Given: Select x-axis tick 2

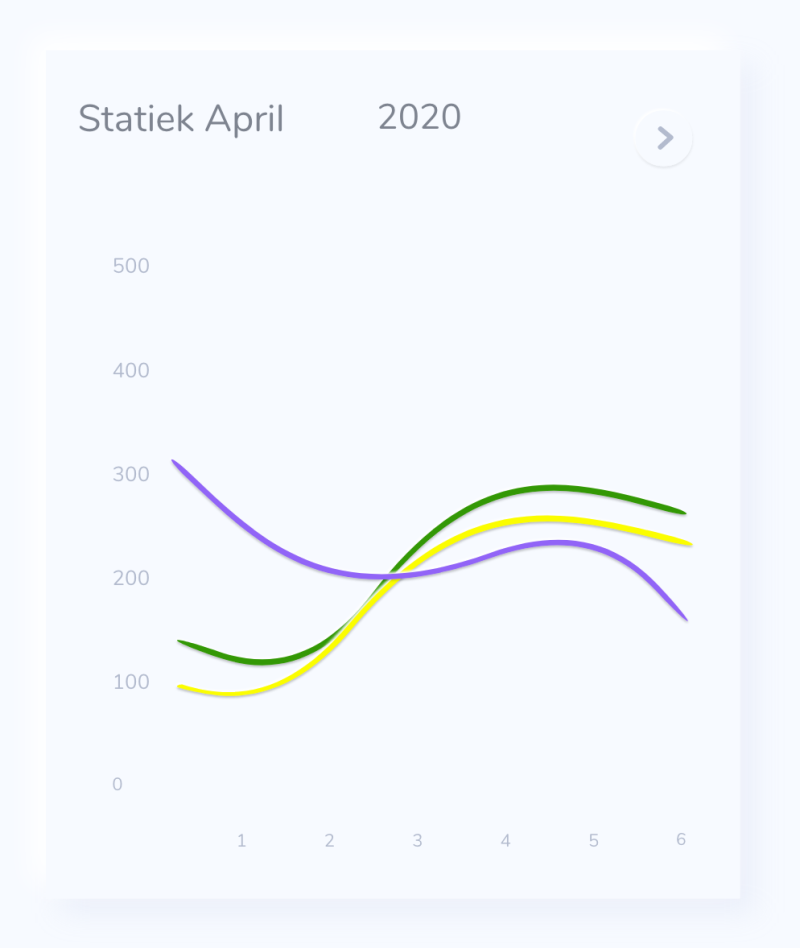Looking at the screenshot, I should (330, 840).
